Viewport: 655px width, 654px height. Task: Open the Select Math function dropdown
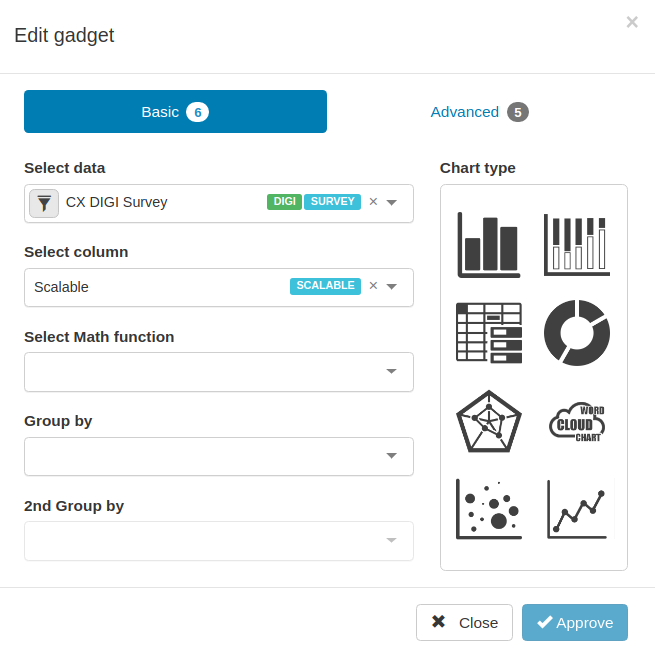pos(219,372)
